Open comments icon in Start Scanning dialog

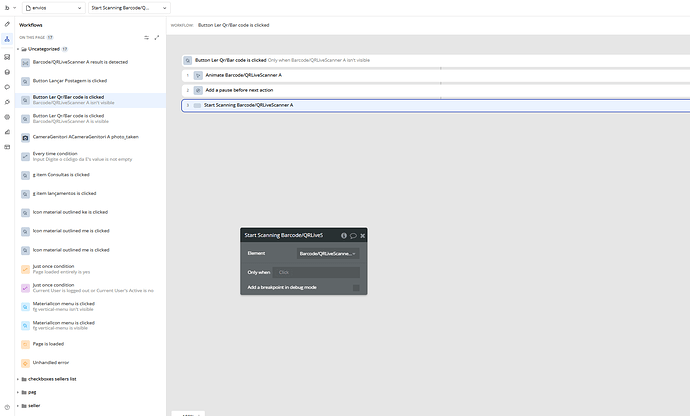point(353,236)
